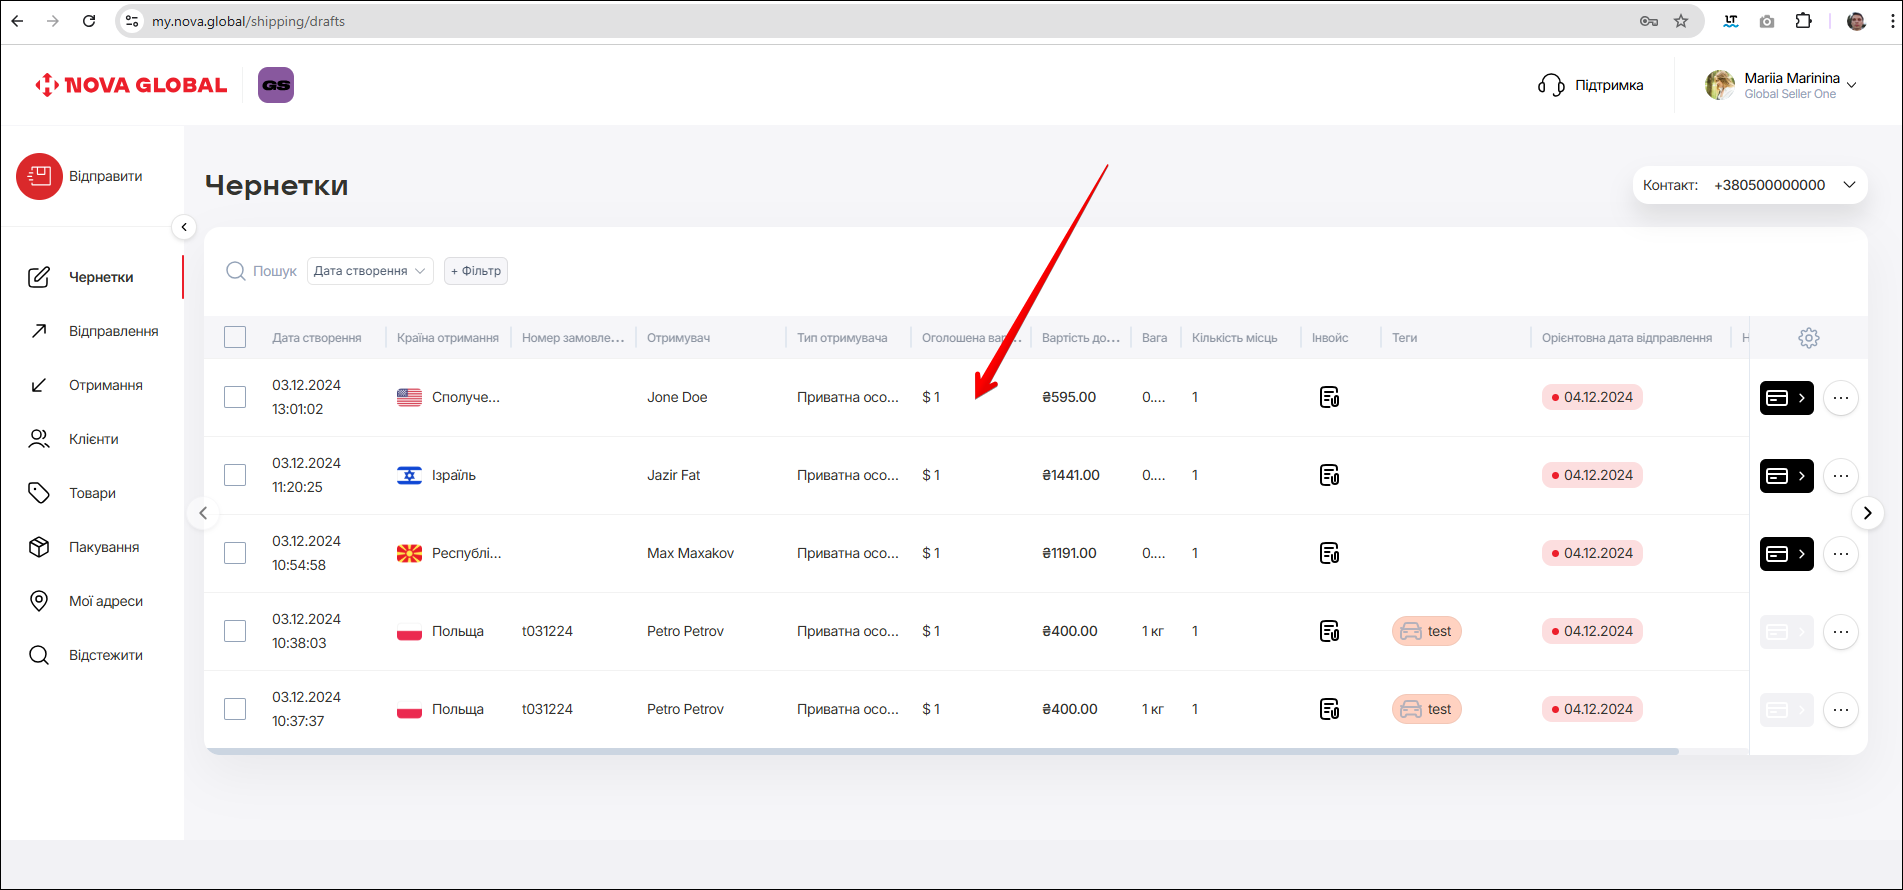Image resolution: width=1903 pixels, height=890 pixels.
Task: Open Клієнти section in the sidebar
Action: coord(93,439)
